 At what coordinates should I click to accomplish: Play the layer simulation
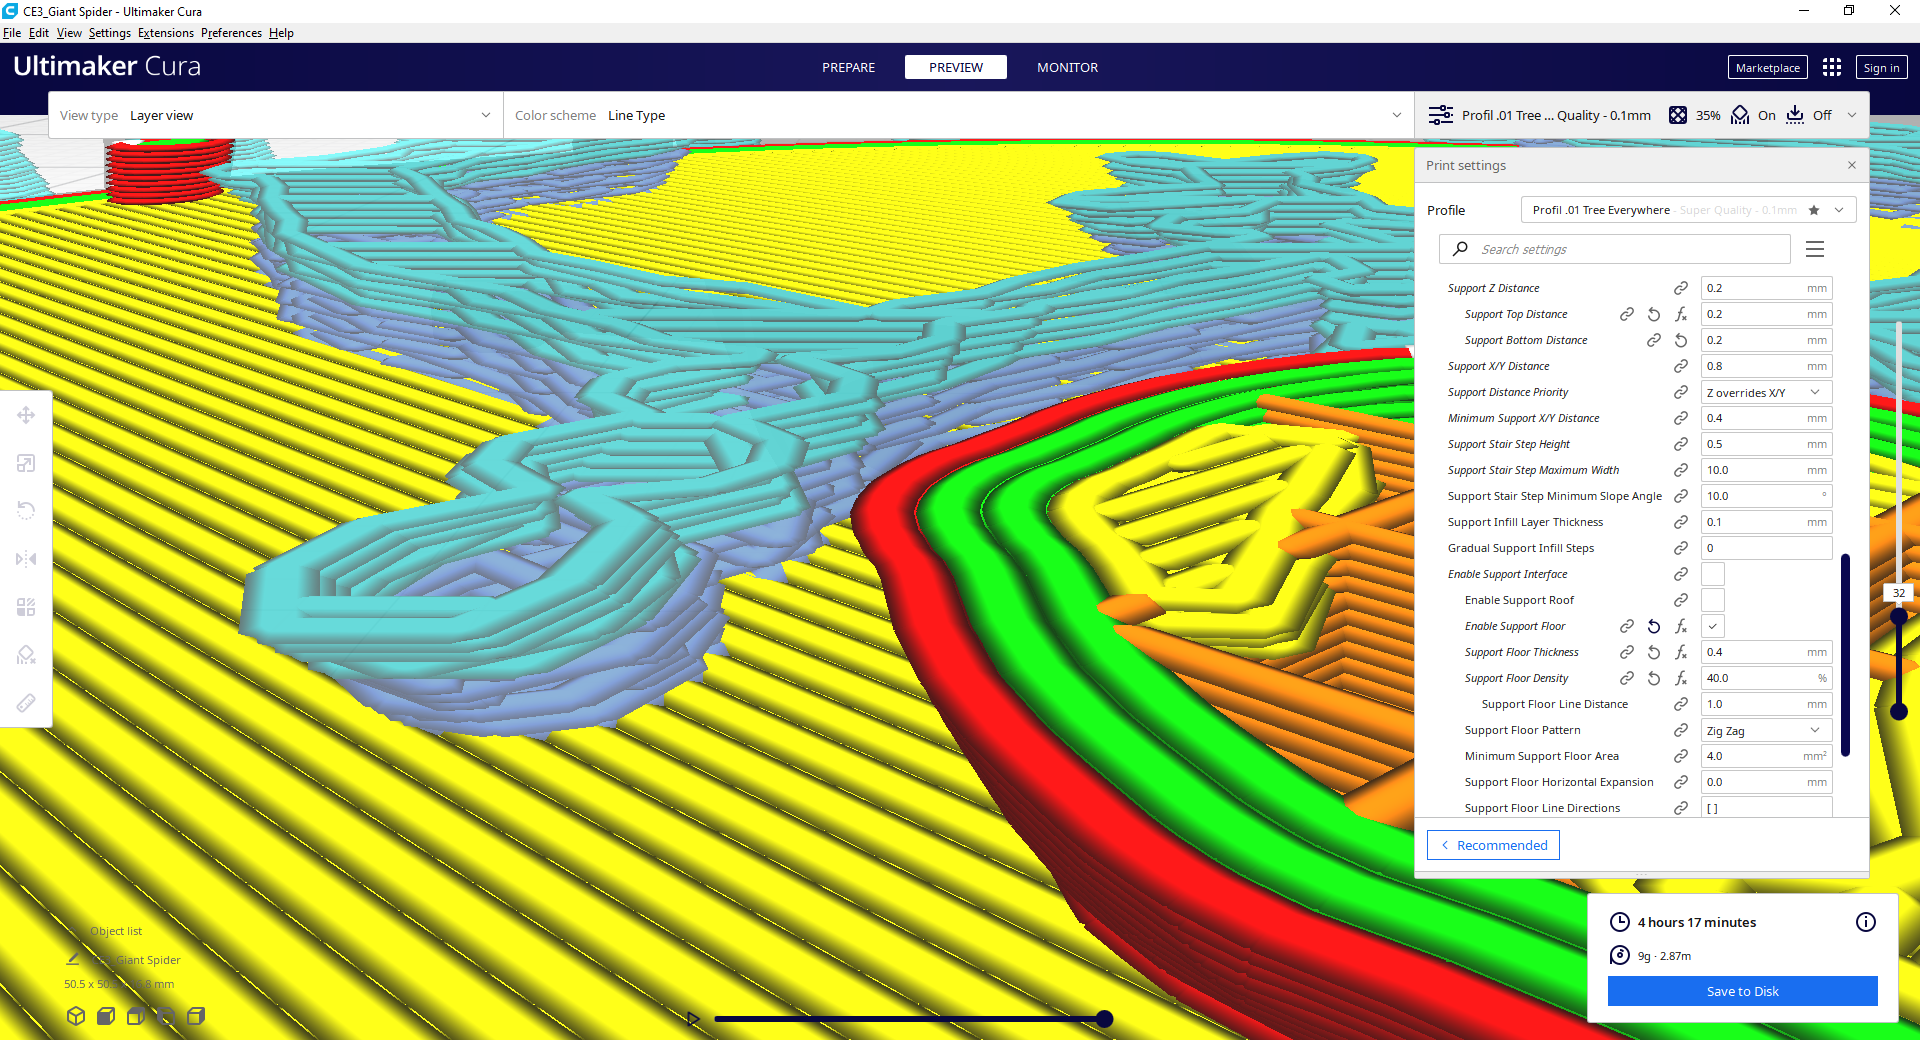pyautogui.click(x=693, y=1019)
